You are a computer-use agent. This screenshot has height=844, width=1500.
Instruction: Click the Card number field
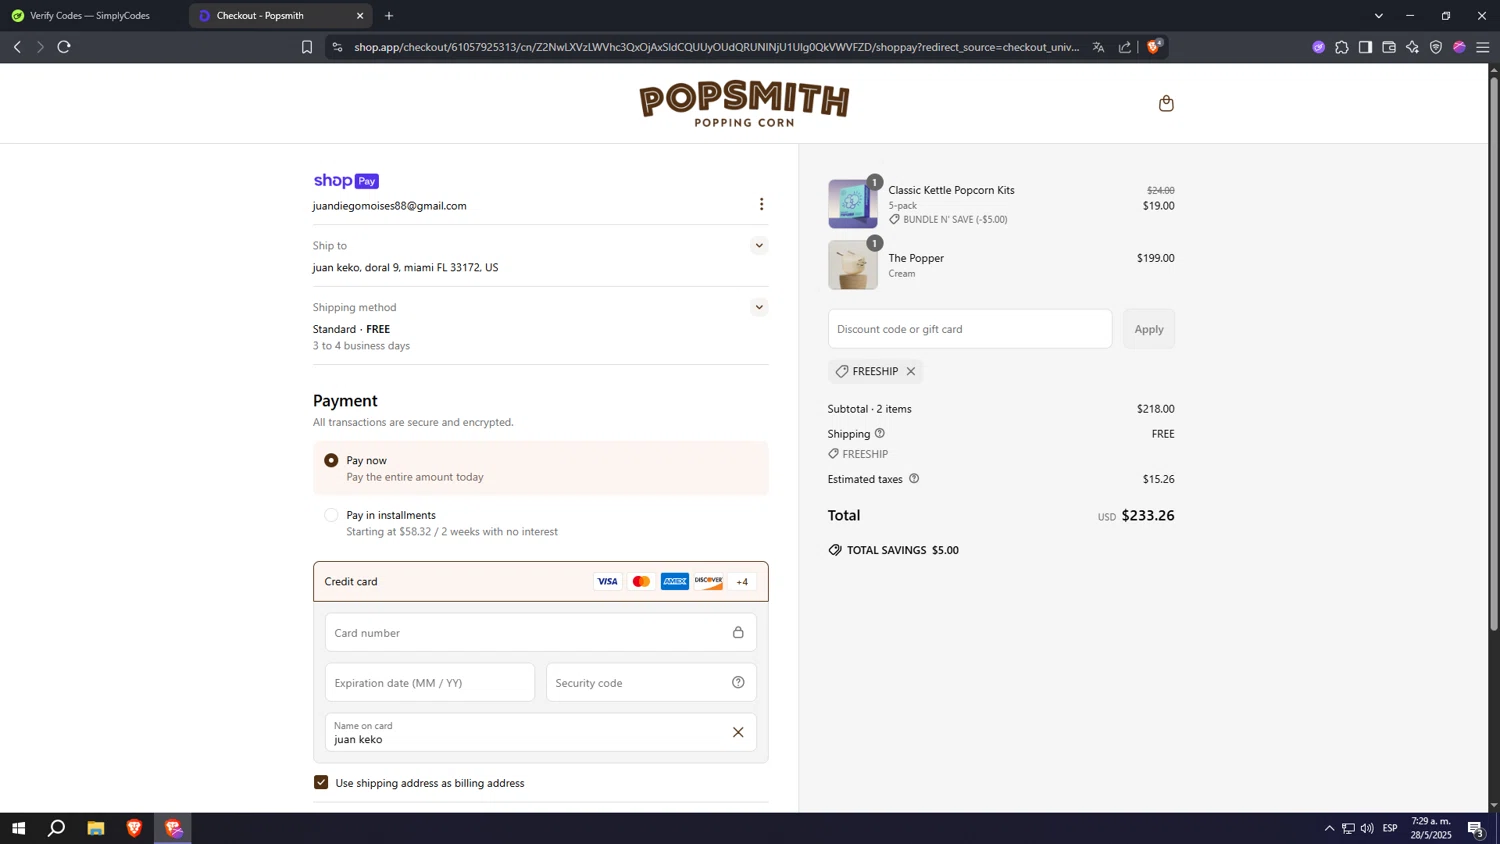(x=540, y=632)
